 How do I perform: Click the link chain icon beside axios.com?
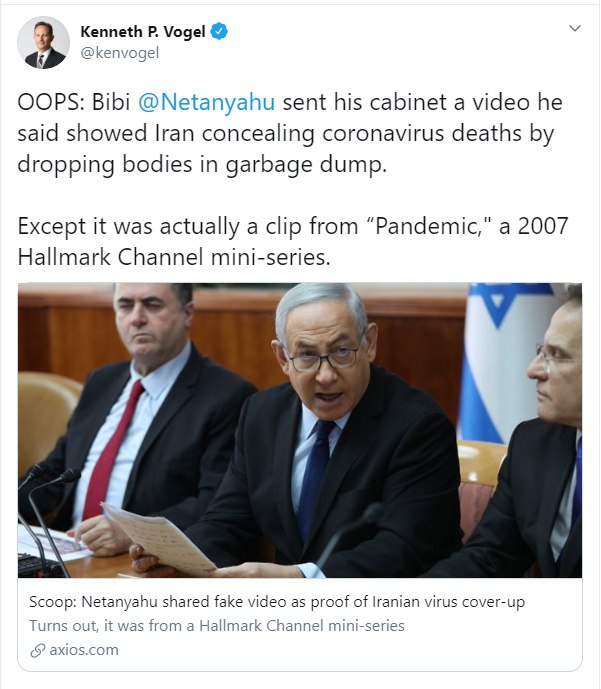tap(38, 650)
